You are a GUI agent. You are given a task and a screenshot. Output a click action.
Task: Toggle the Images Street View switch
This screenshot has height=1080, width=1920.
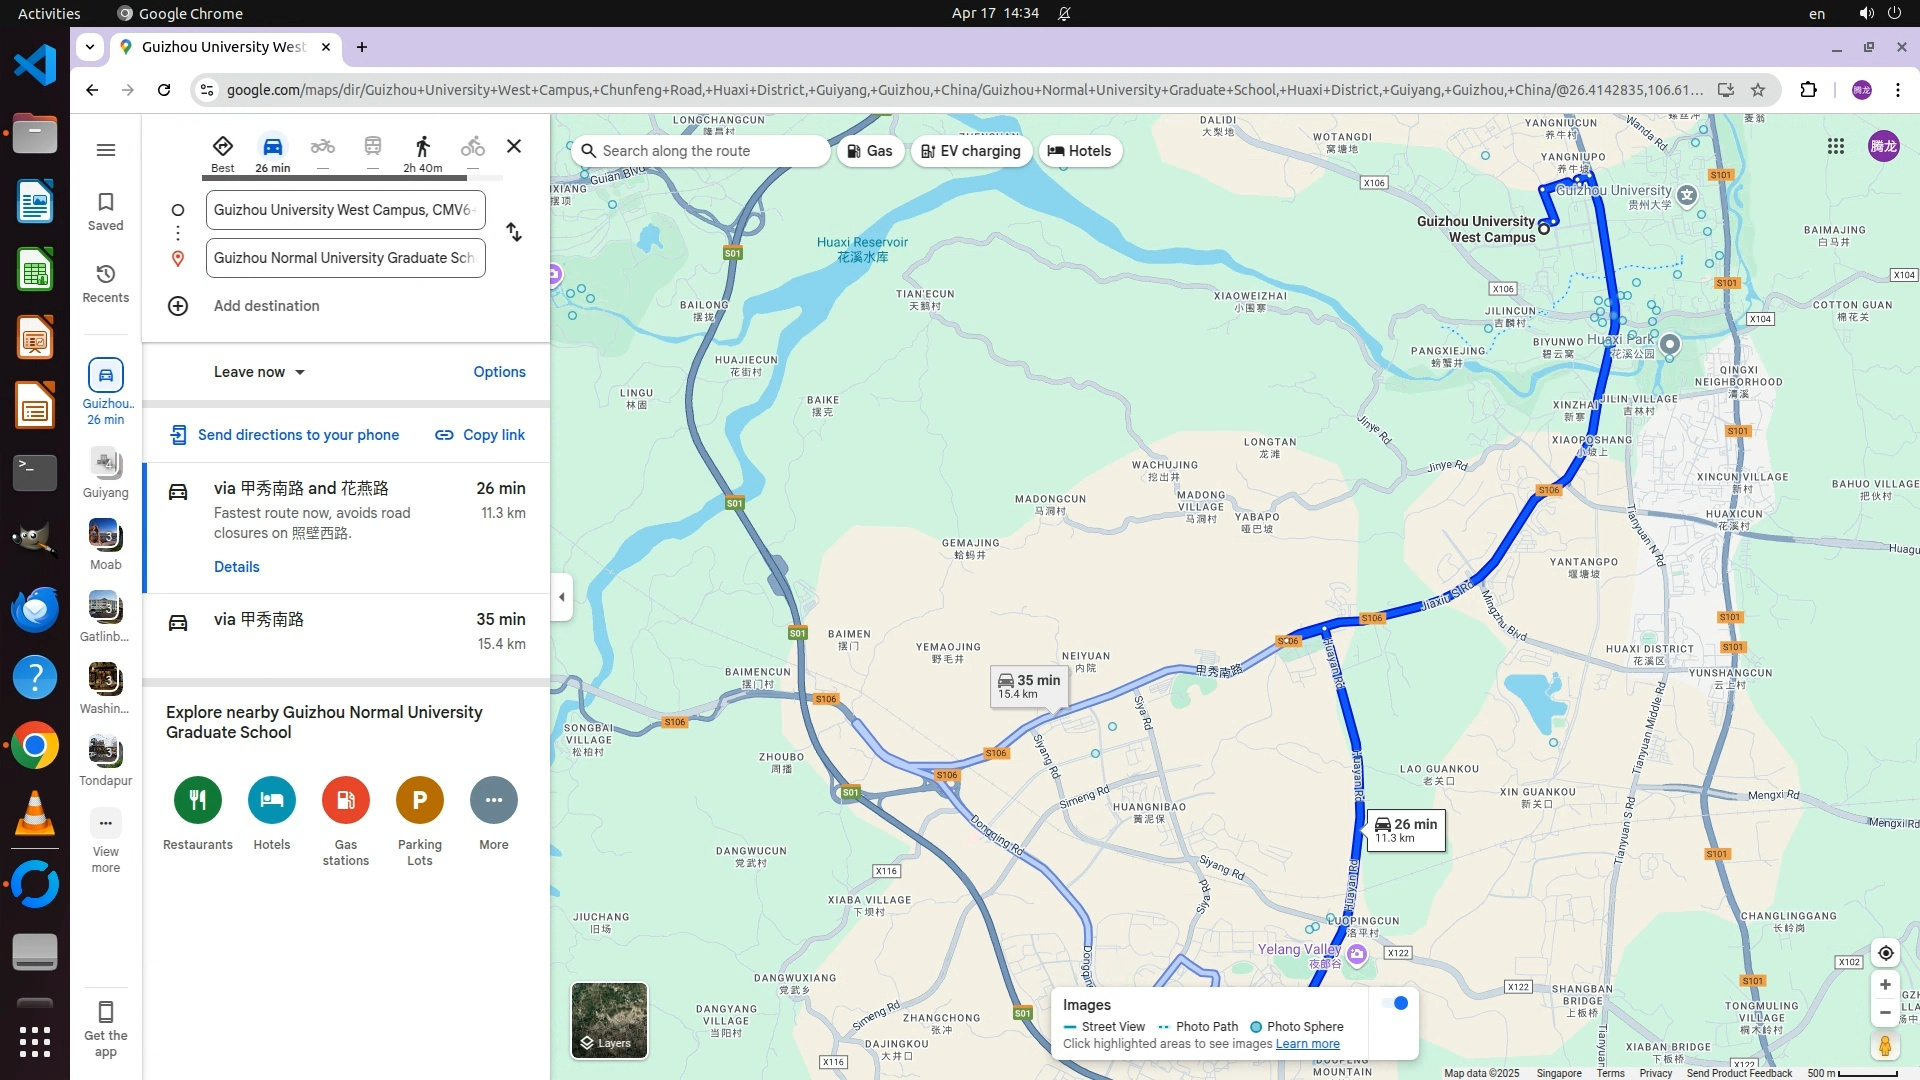(1395, 1003)
